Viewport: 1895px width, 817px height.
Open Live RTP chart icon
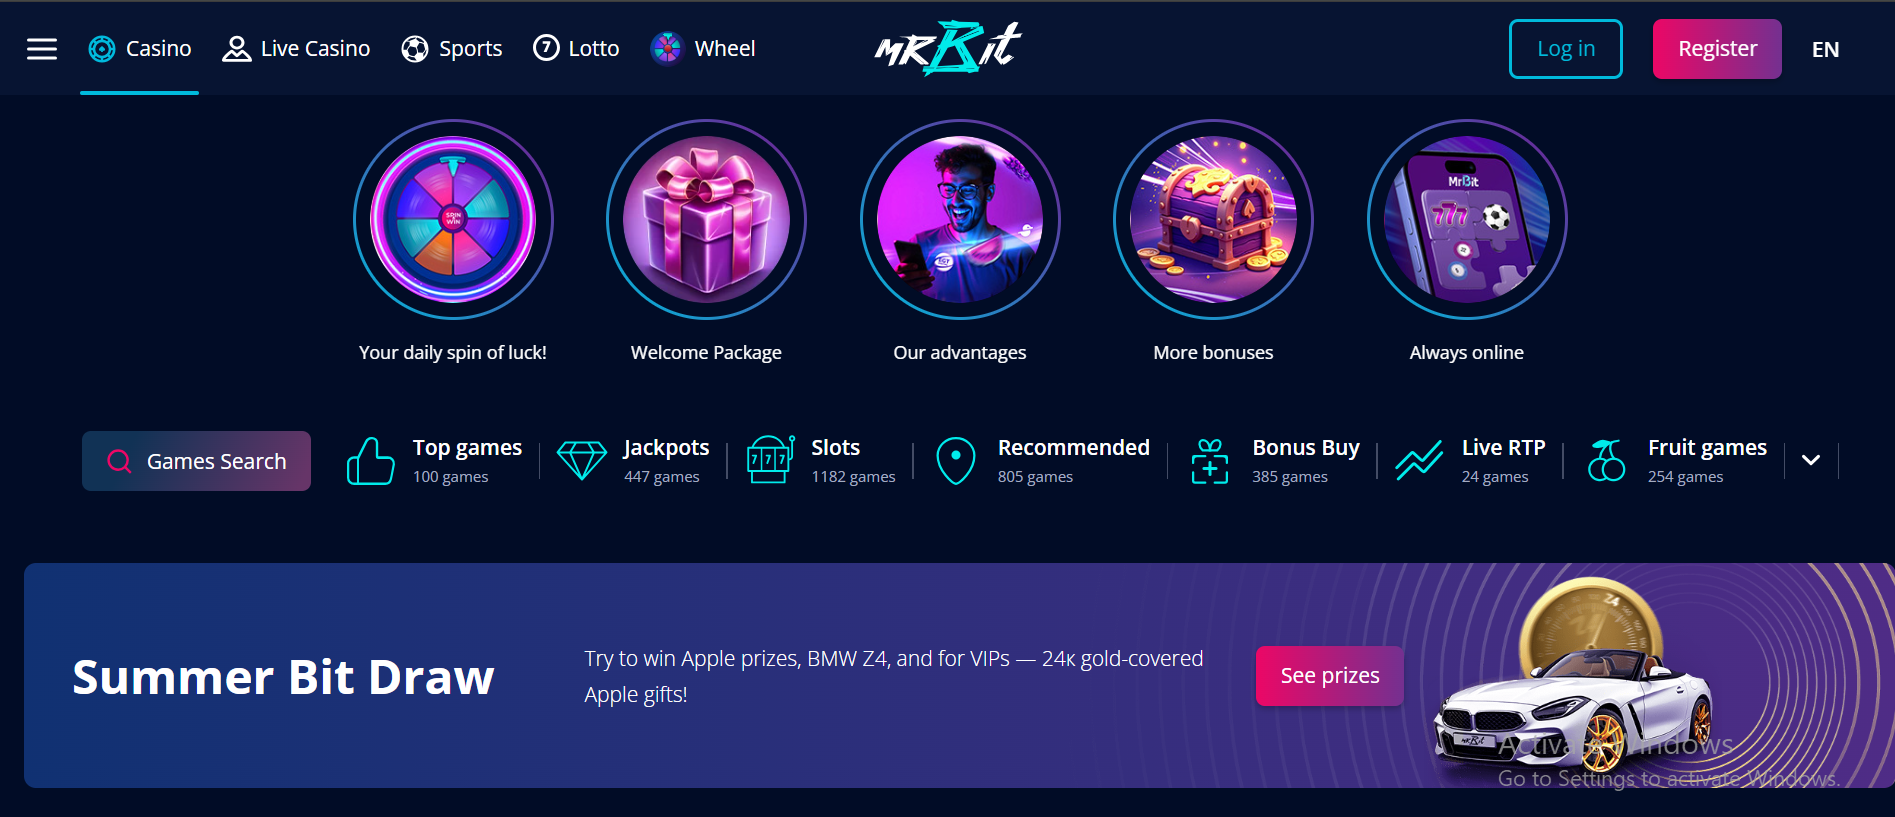pos(1419,461)
